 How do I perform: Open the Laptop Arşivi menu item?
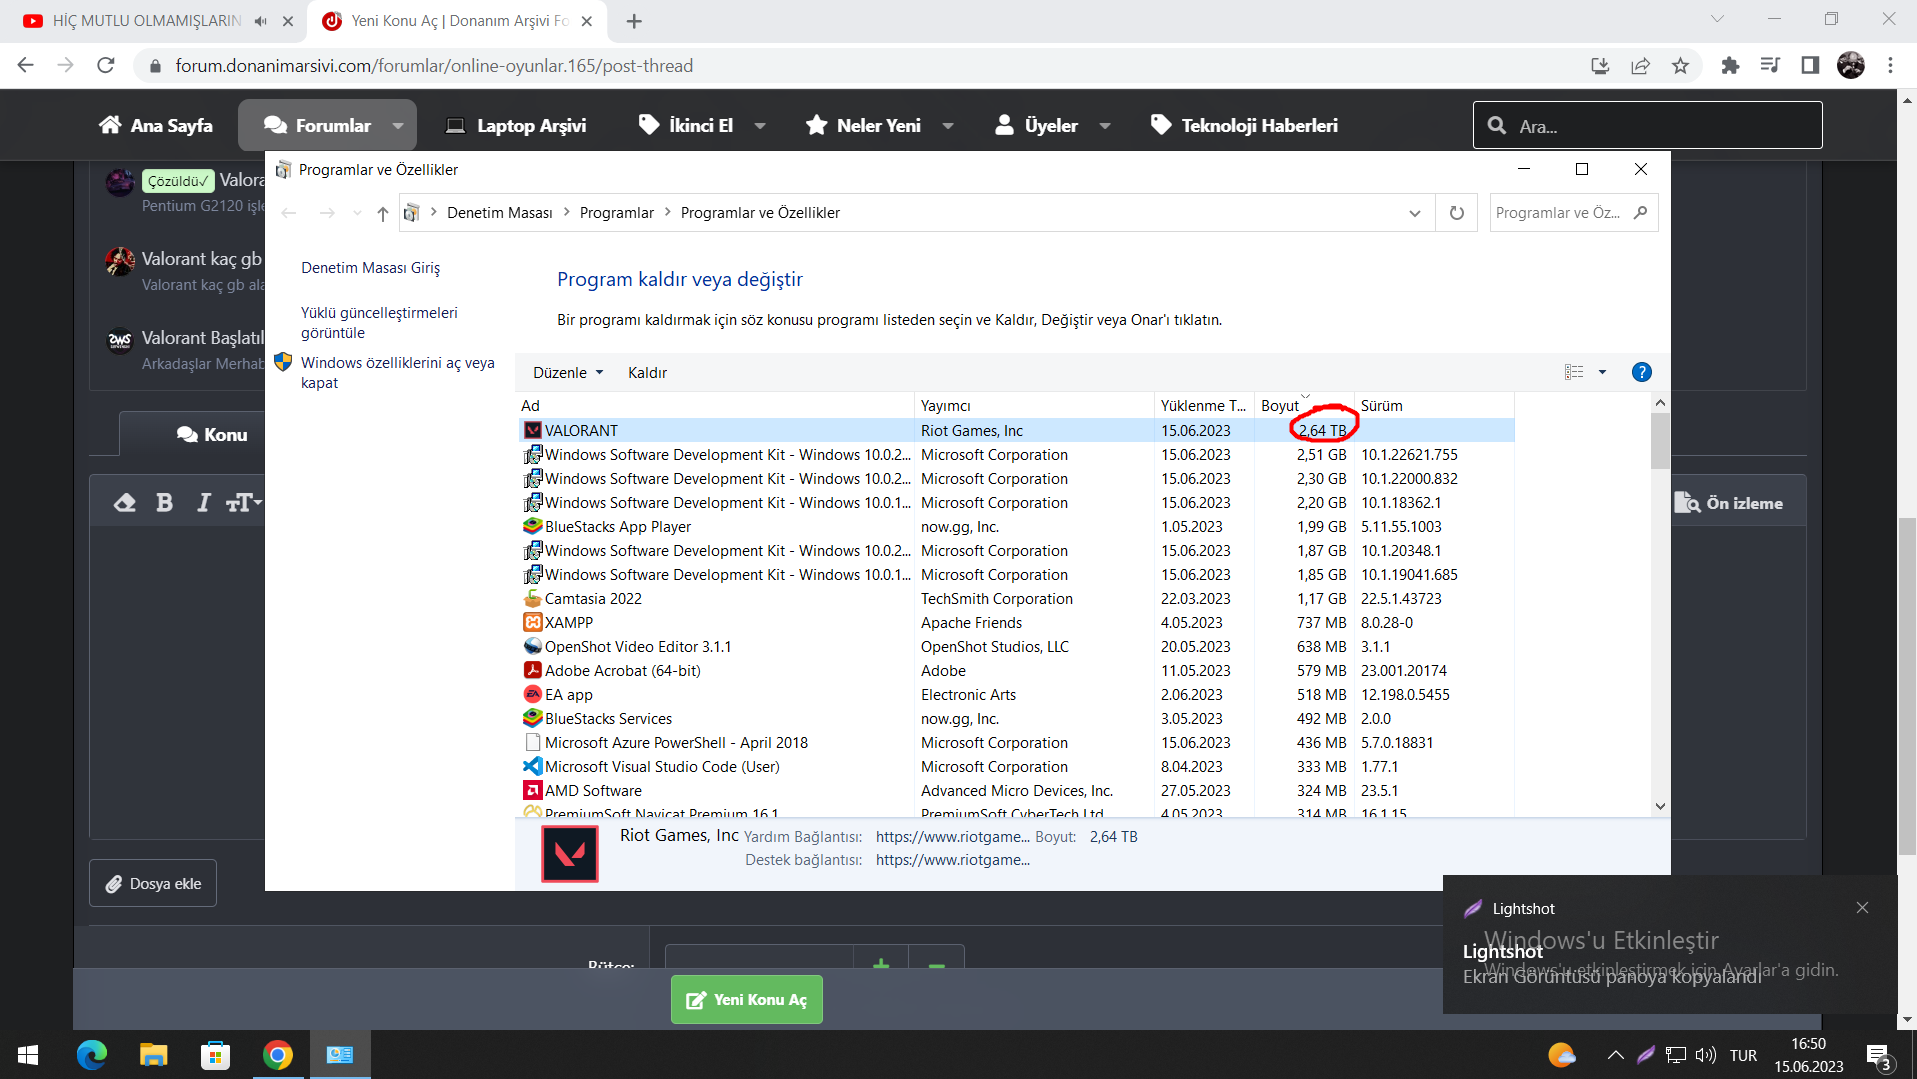[x=516, y=126]
